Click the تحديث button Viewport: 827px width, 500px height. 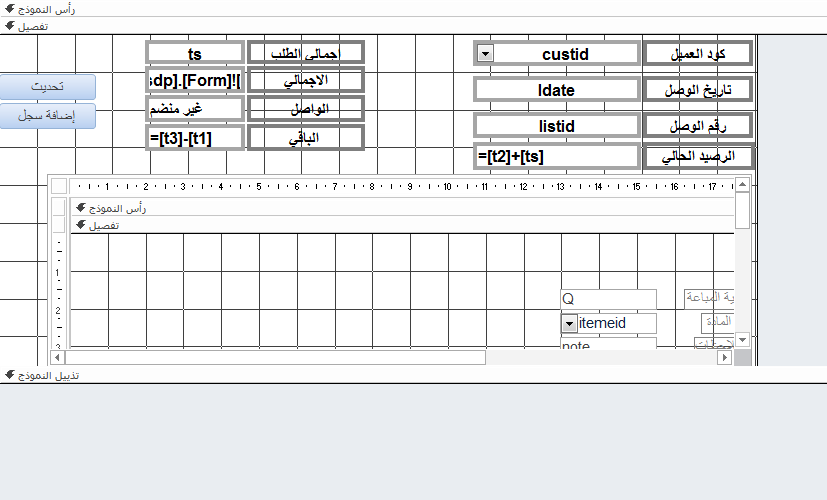pyautogui.click(x=47, y=86)
